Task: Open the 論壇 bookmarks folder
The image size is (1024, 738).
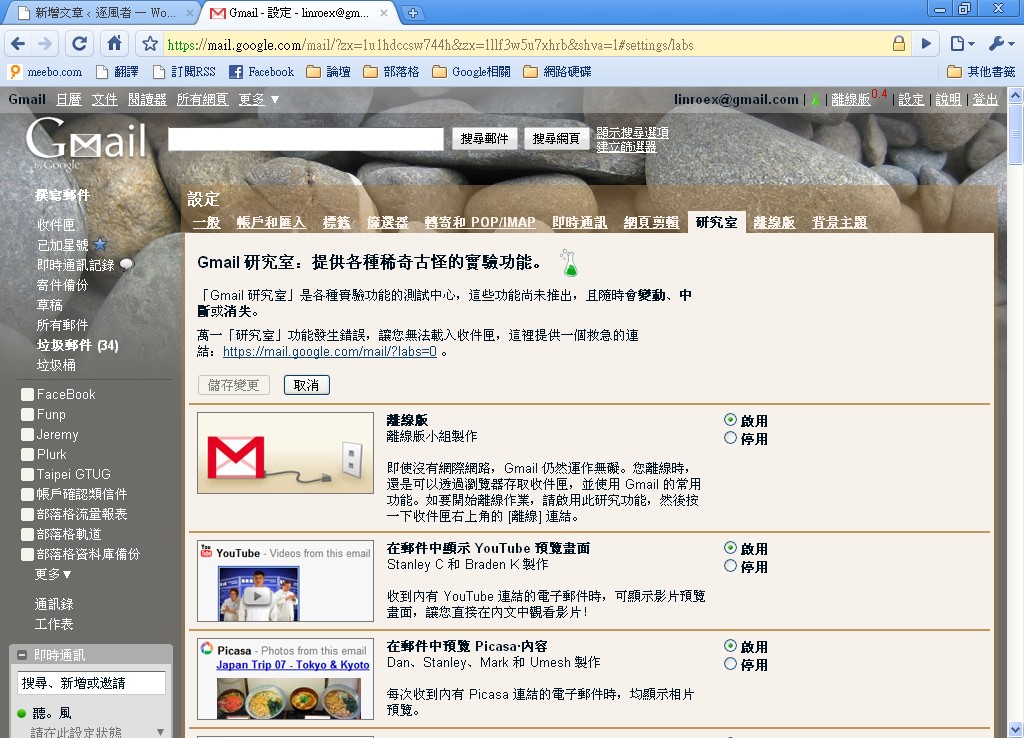Action: [328, 72]
